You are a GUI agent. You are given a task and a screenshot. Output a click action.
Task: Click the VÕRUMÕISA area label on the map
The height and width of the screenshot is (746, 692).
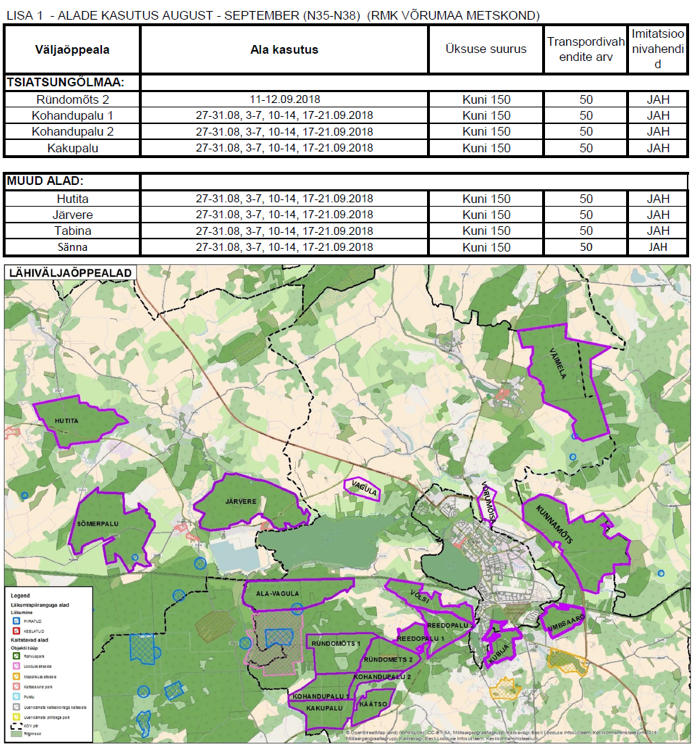(488, 503)
